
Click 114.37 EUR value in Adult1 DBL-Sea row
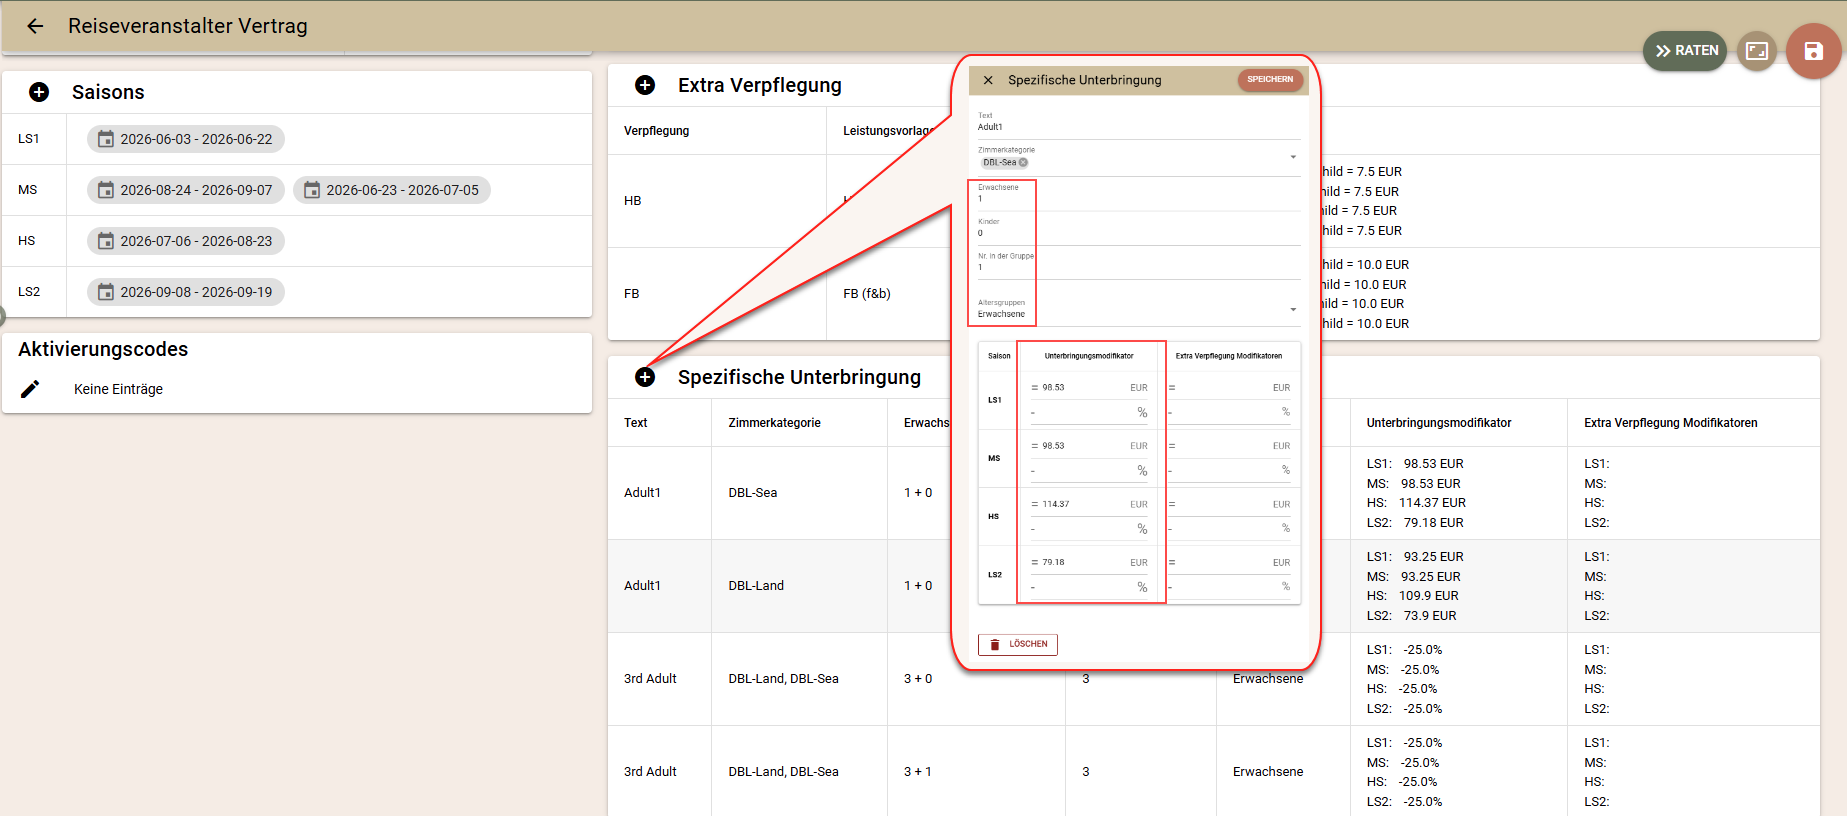pos(1432,503)
